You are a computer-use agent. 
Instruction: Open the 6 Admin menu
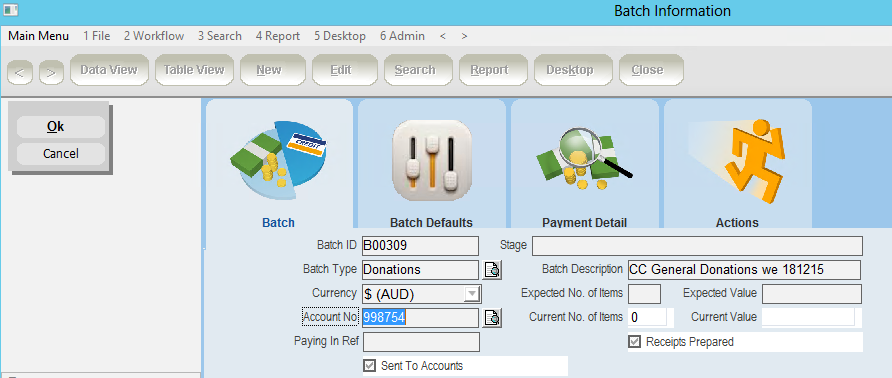click(x=402, y=36)
